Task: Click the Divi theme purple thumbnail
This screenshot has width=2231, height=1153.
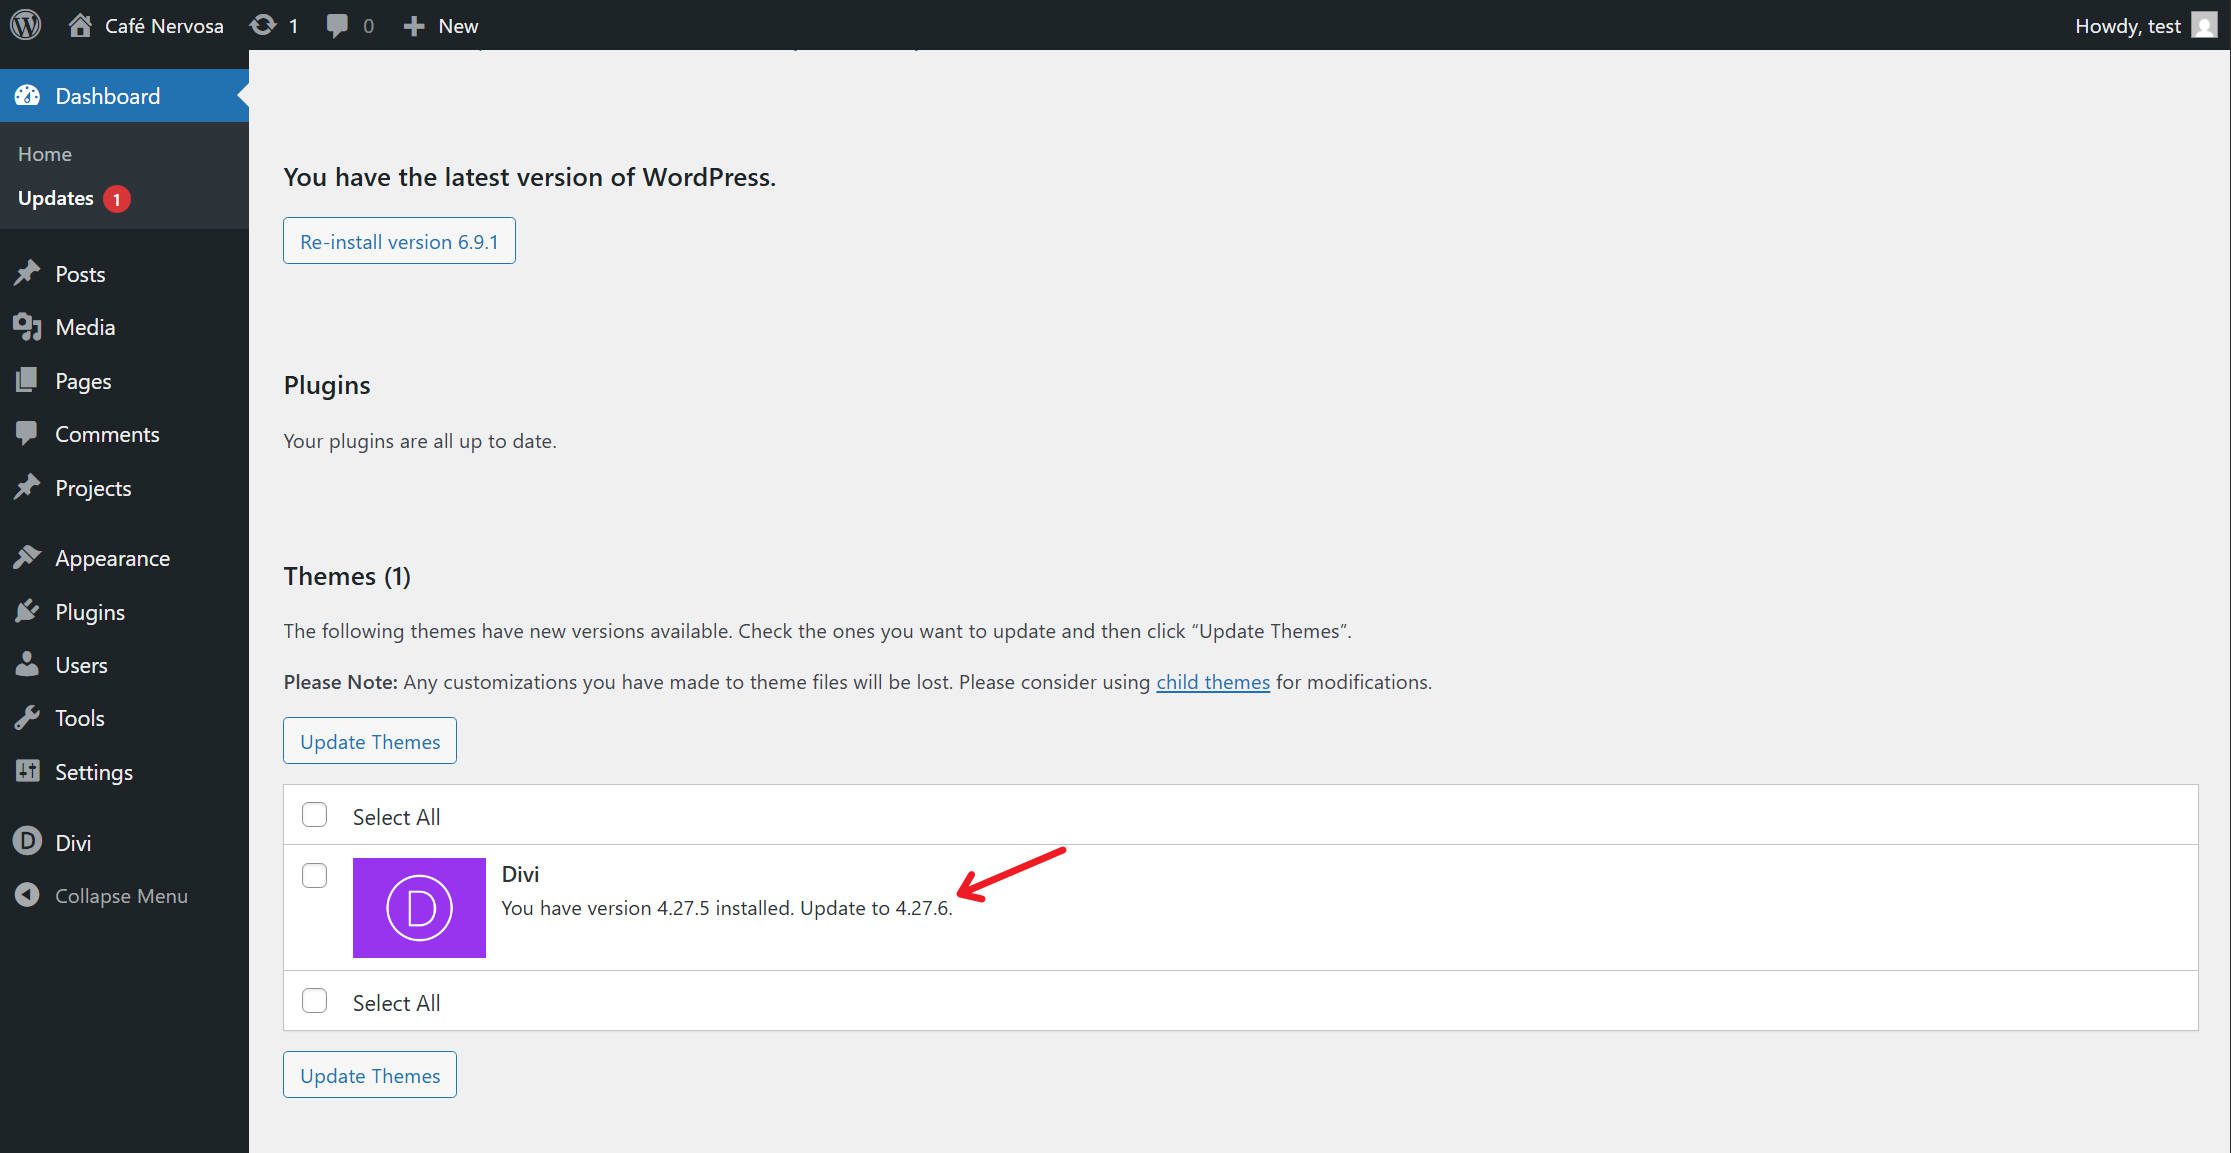Action: pos(418,907)
